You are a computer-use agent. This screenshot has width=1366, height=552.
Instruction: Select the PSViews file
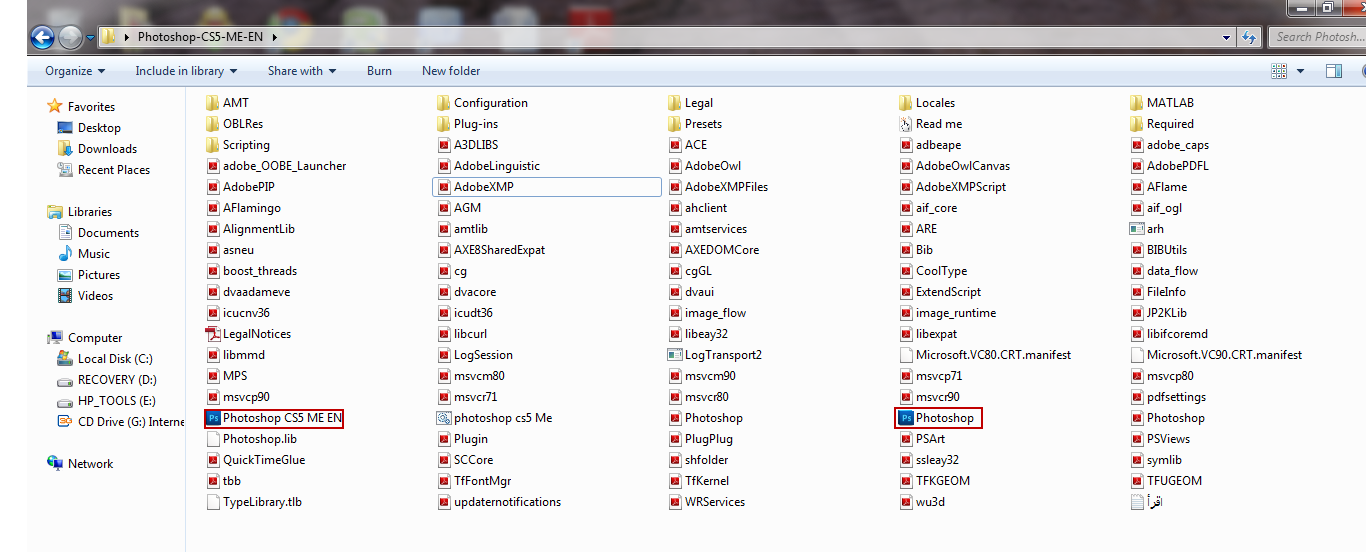1159,439
